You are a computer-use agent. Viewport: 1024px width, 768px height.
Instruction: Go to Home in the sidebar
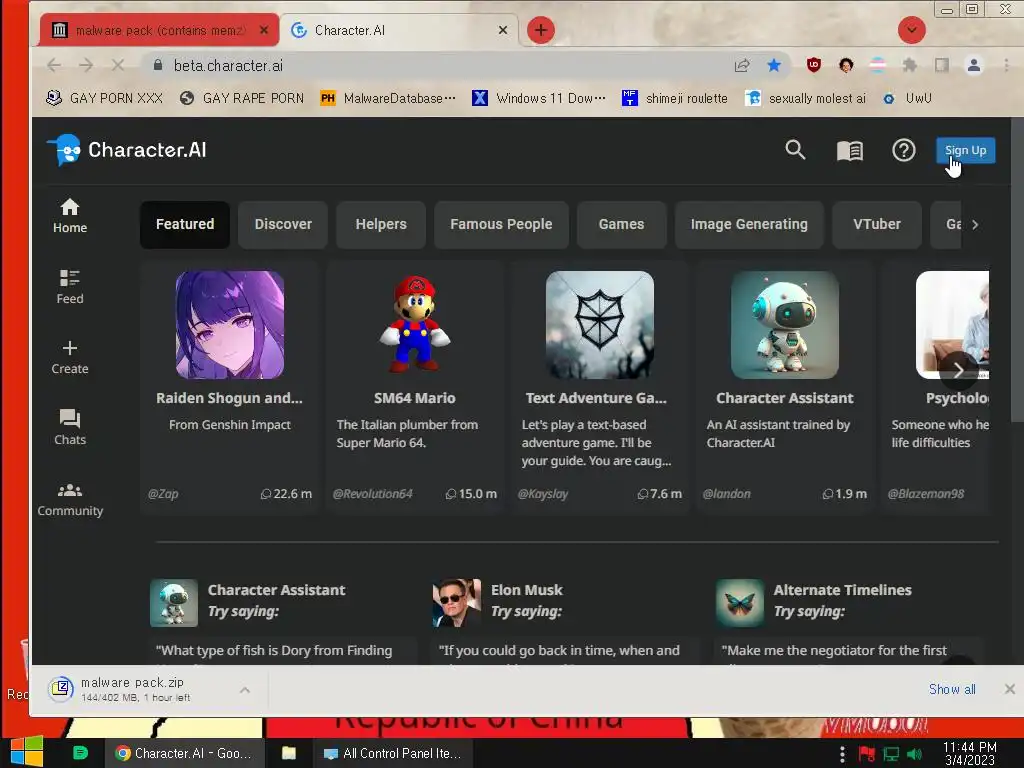70,216
